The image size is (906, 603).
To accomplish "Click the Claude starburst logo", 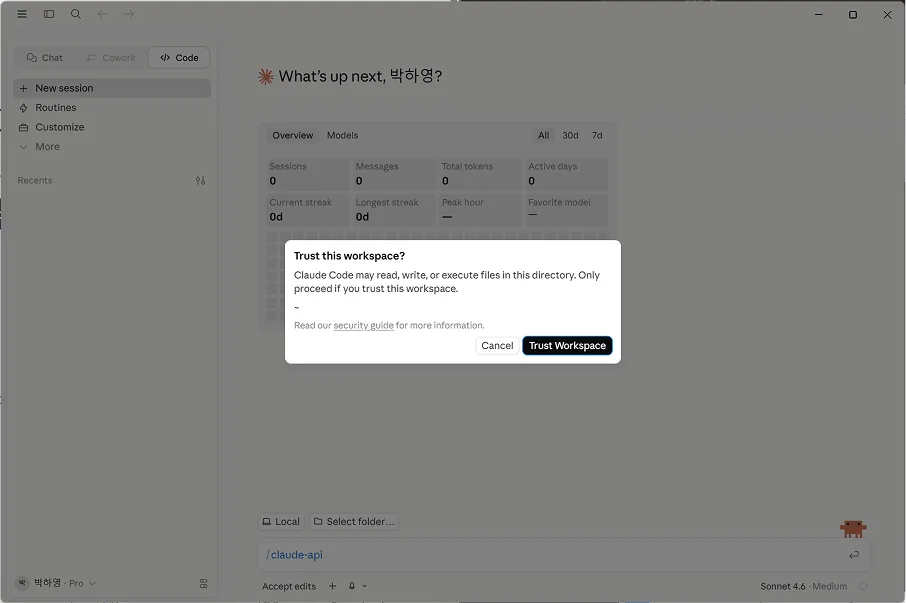I will tap(265, 77).
